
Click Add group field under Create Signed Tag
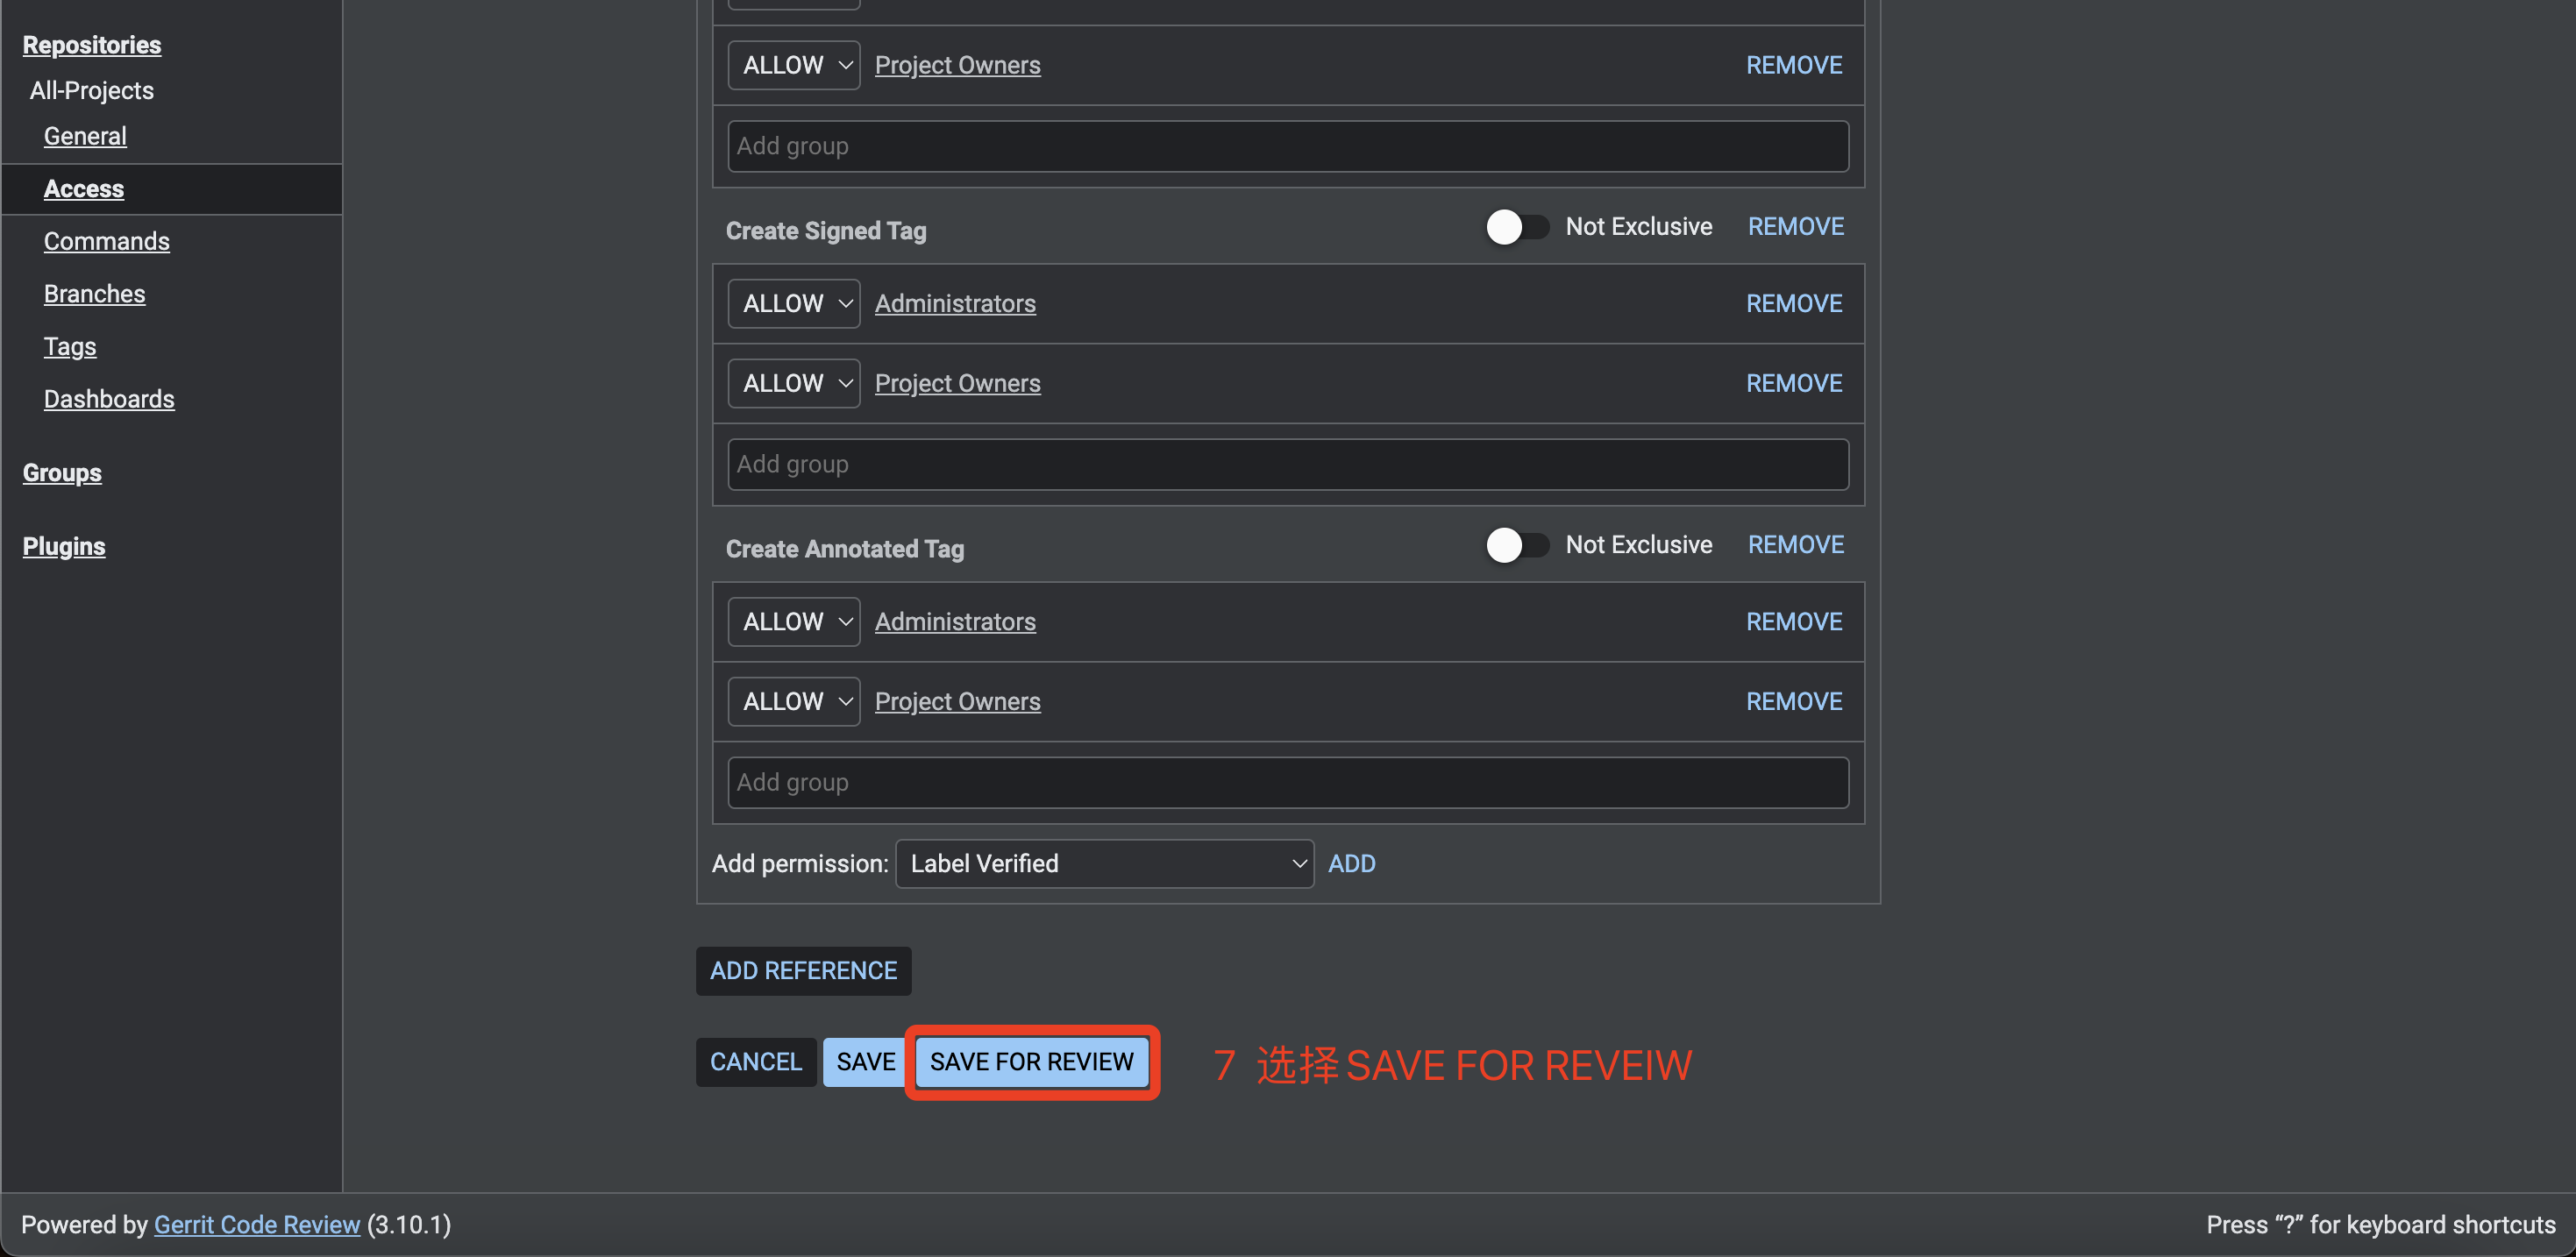pos(1287,464)
